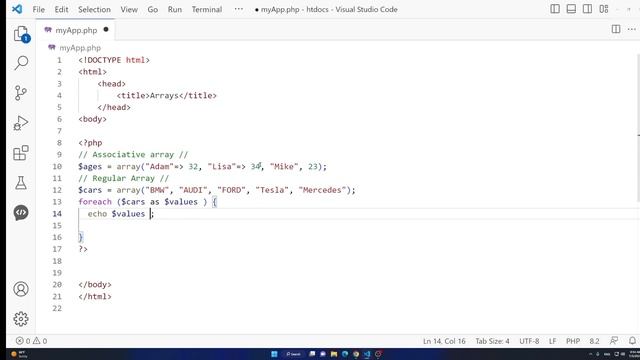The width and height of the screenshot is (640, 360).
Task: Toggle the primary side bar layout icon
Action: tap(555, 9)
